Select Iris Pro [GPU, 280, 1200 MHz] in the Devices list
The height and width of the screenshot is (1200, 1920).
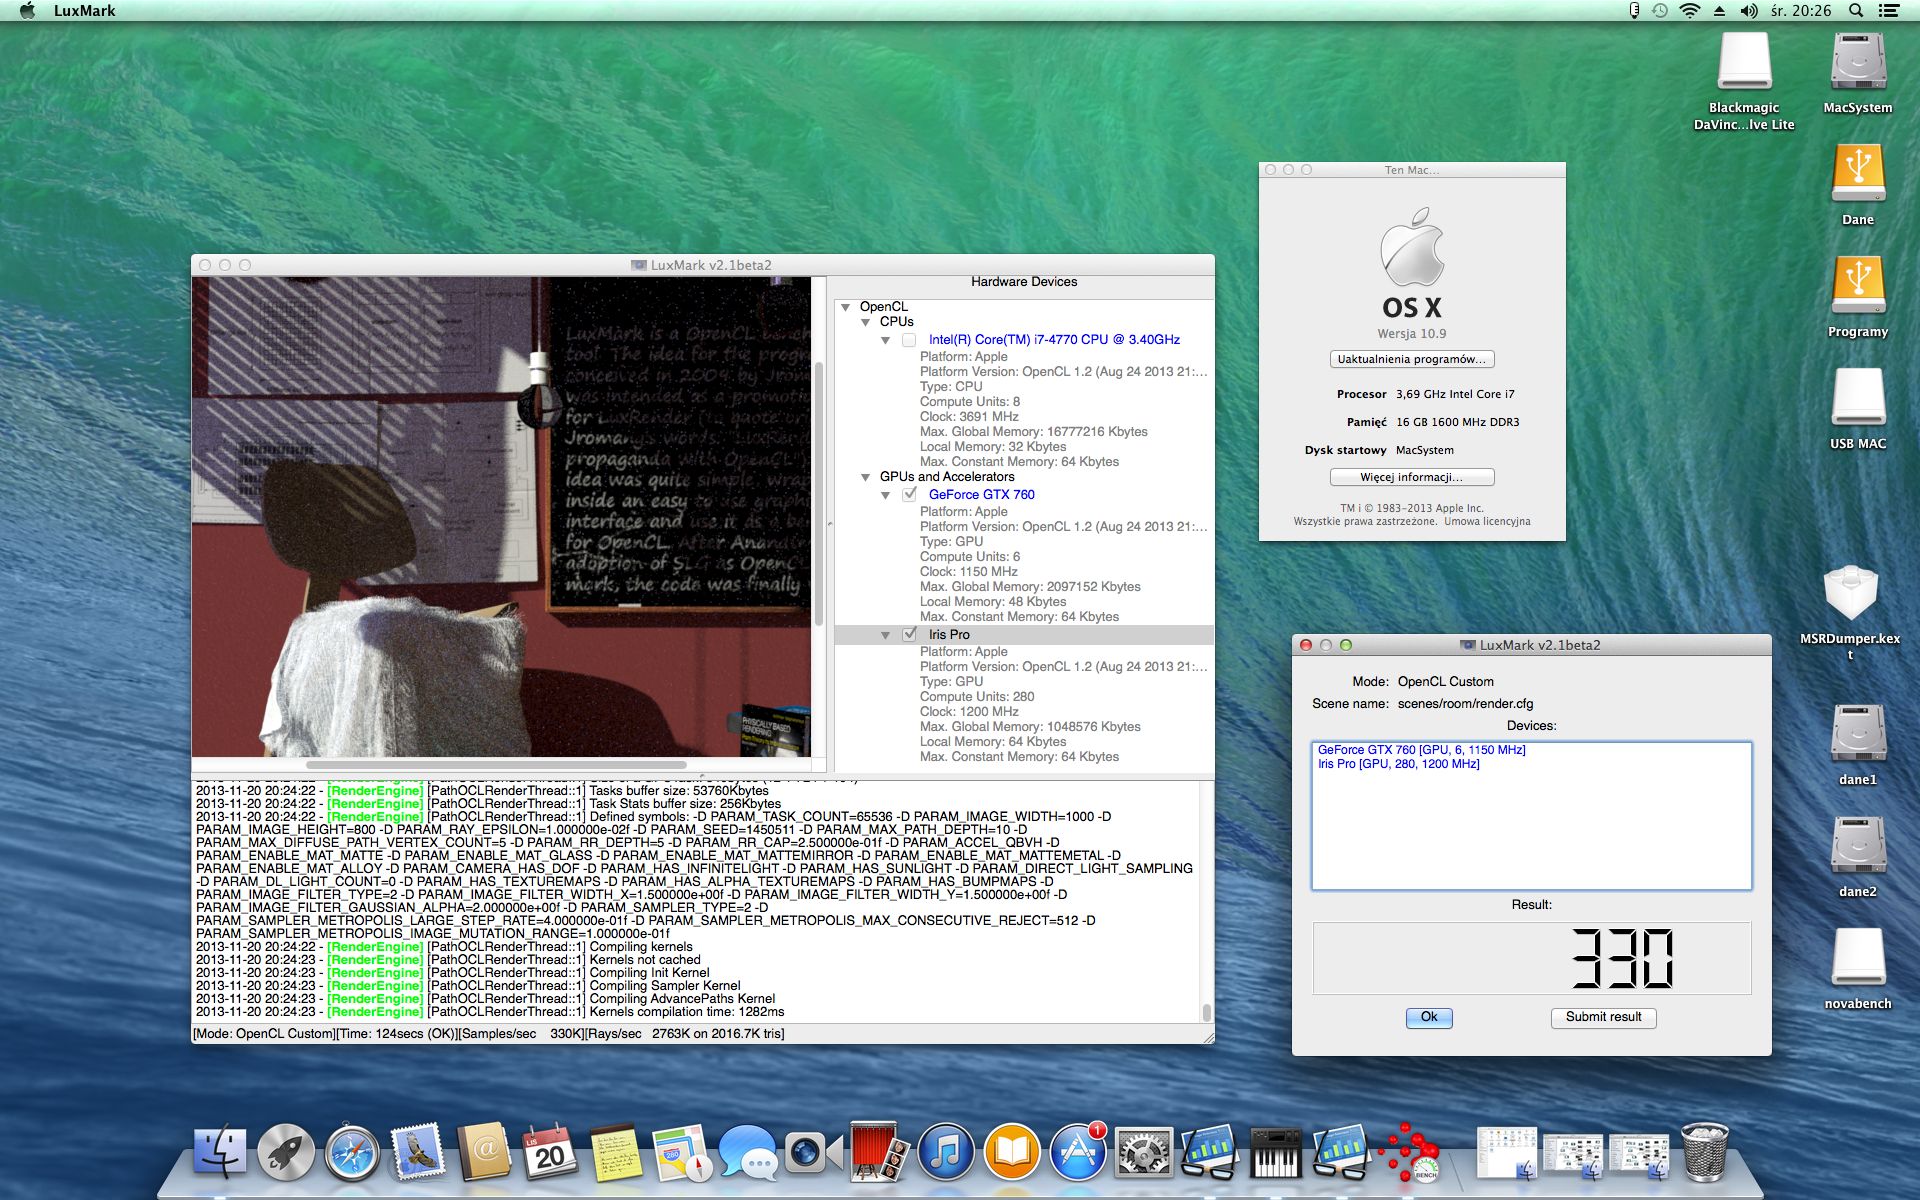1398,764
